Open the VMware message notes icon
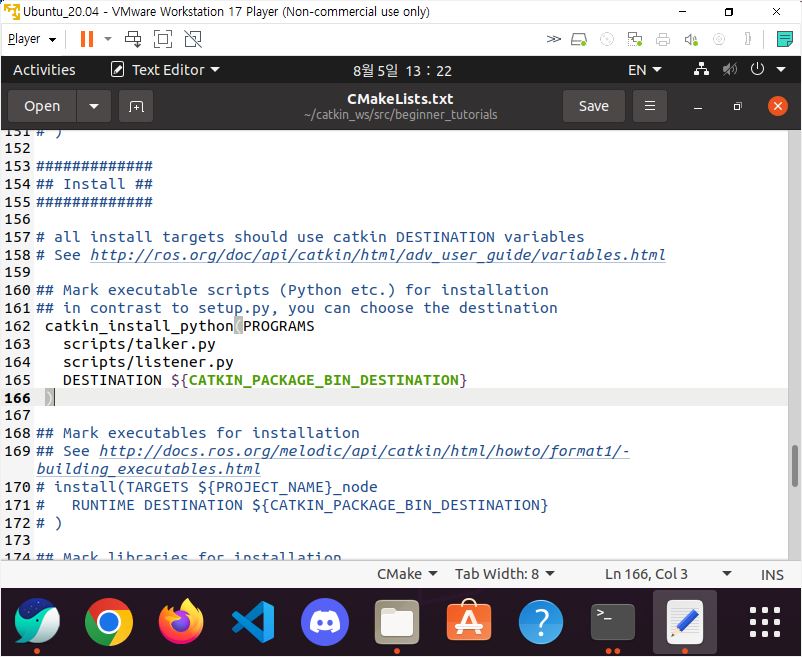The image size is (802, 657). tap(784, 39)
